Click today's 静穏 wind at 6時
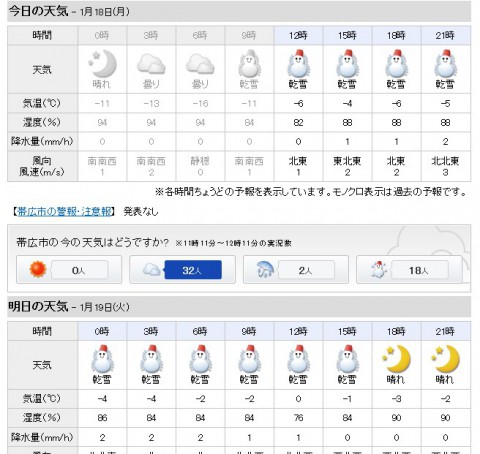The width and height of the screenshot is (480, 454). [x=200, y=161]
